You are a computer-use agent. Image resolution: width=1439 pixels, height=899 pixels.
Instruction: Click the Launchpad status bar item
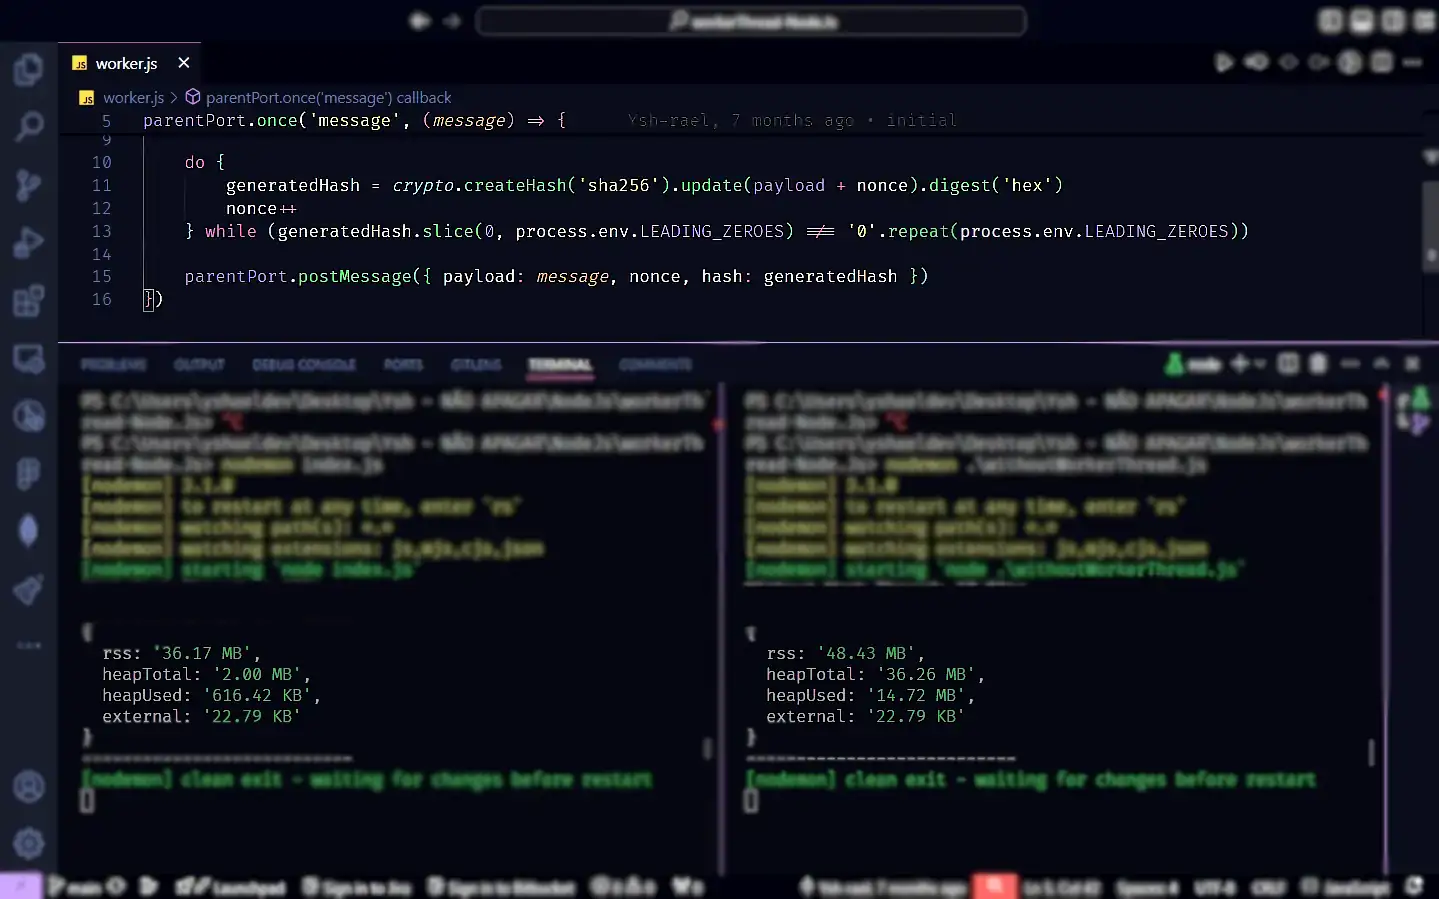(230, 887)
